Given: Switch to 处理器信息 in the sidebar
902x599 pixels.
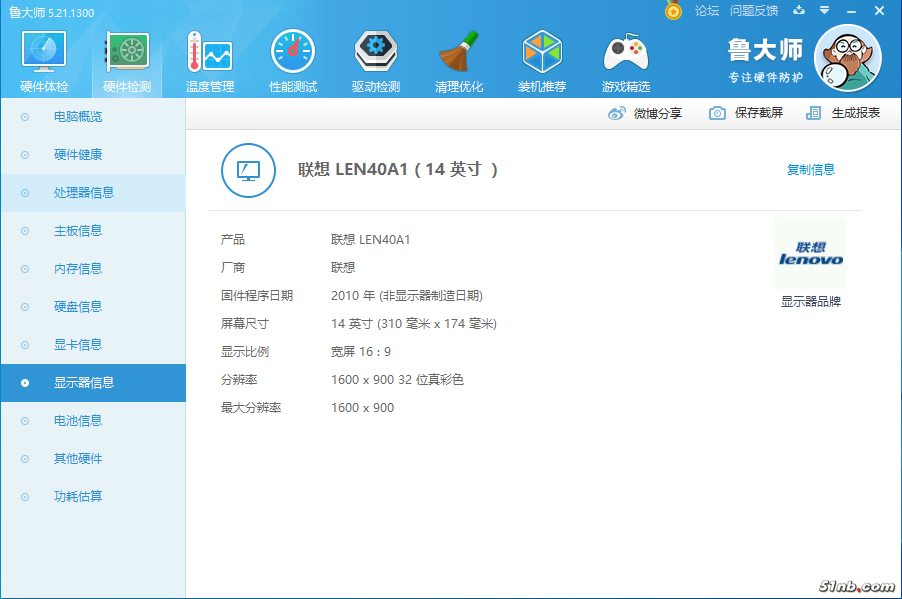Looking at the screenshot, I should [84, 193].
